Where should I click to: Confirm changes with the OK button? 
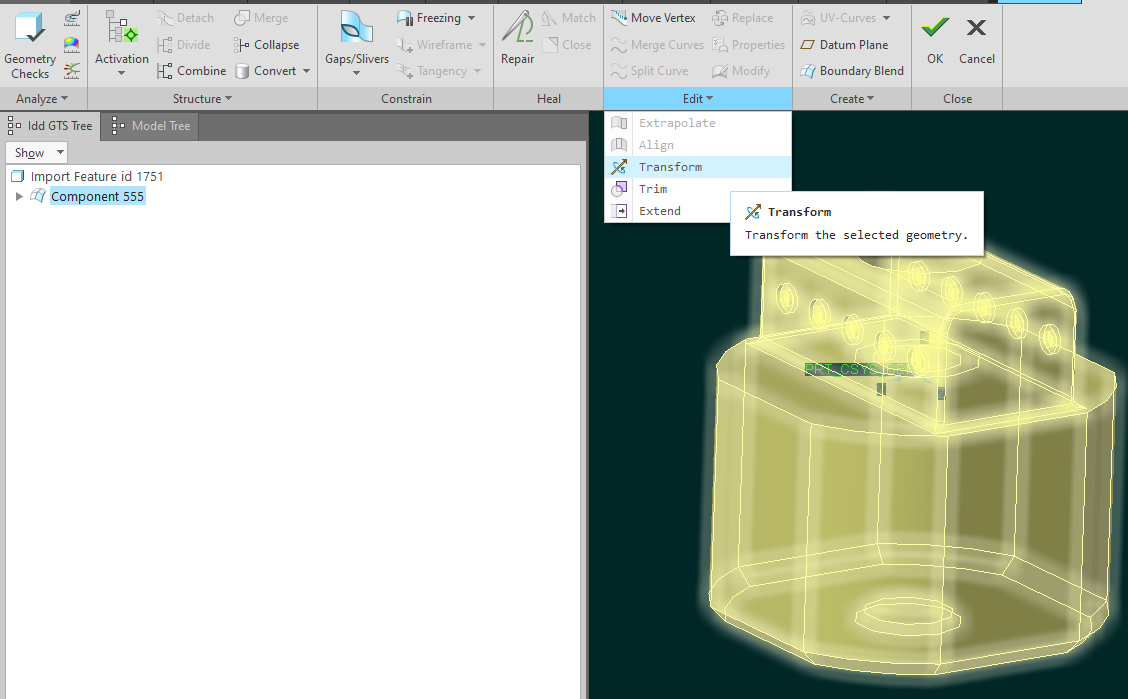[933, 40]
